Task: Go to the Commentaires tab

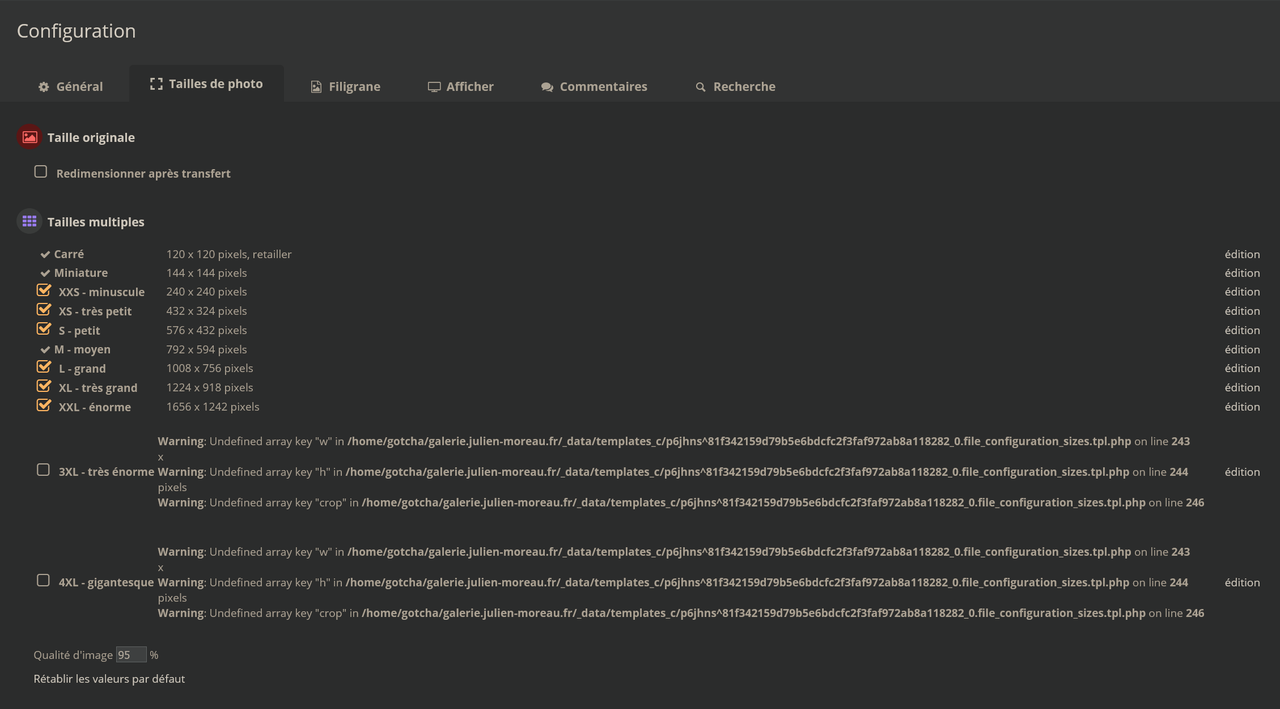Action: [x=594, y=86]
